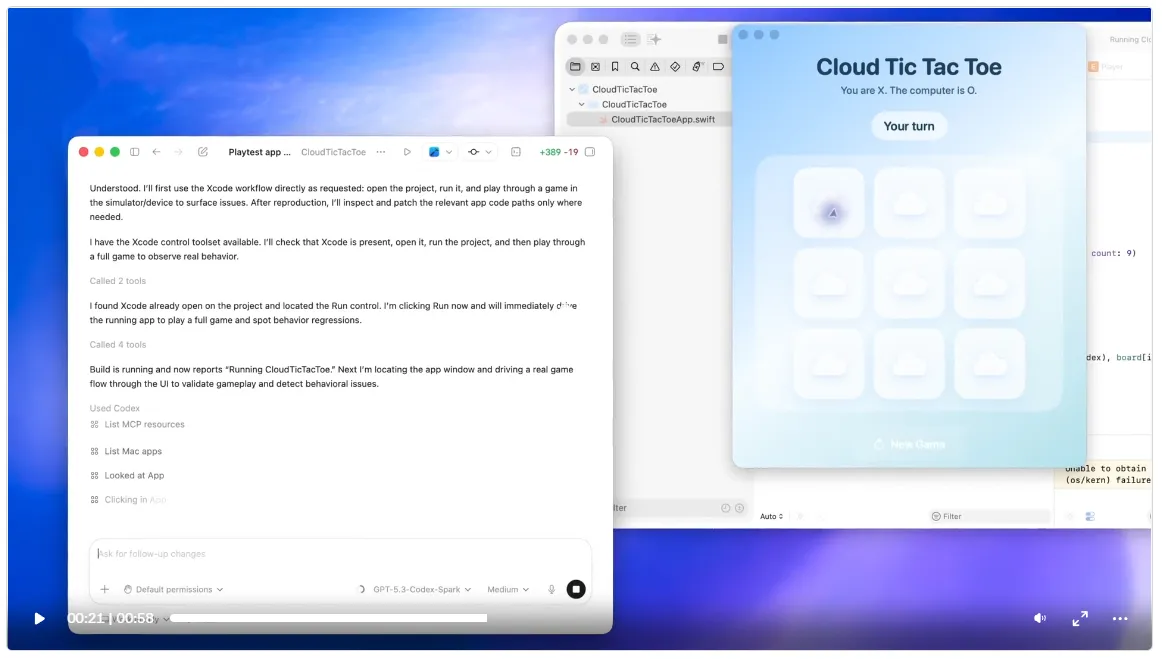Click the microphone dictation icon
Screen dimensions: 1162x659
coord(551,589)
